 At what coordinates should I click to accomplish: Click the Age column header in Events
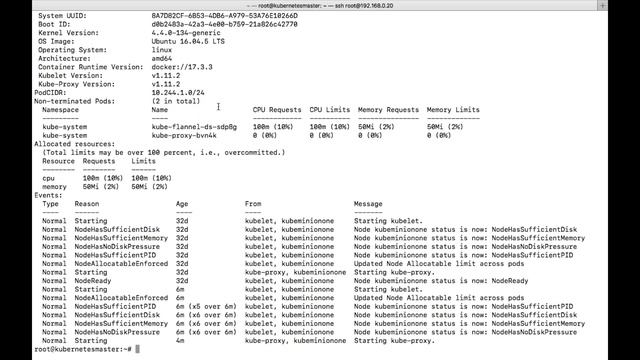(182, 204)
